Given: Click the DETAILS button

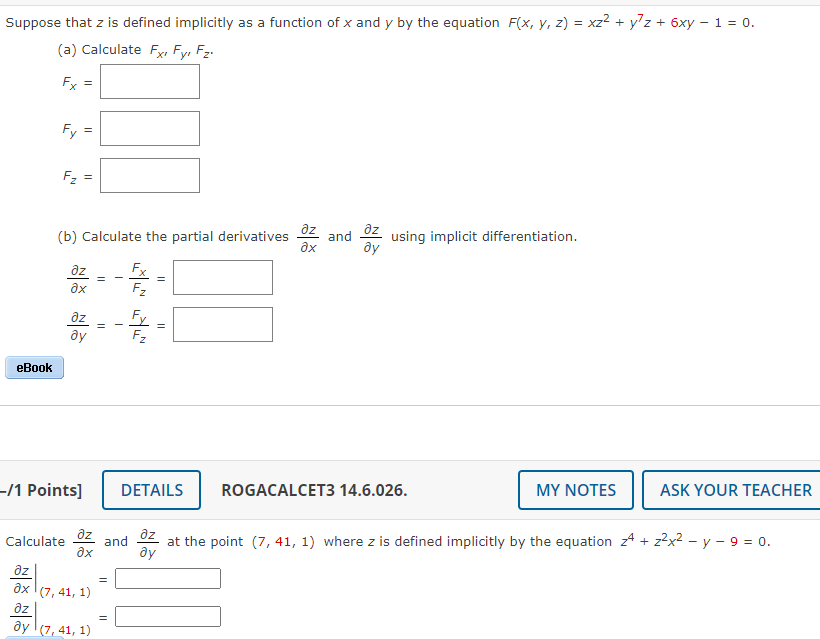Looking at the screenshot, I should 151,490.
